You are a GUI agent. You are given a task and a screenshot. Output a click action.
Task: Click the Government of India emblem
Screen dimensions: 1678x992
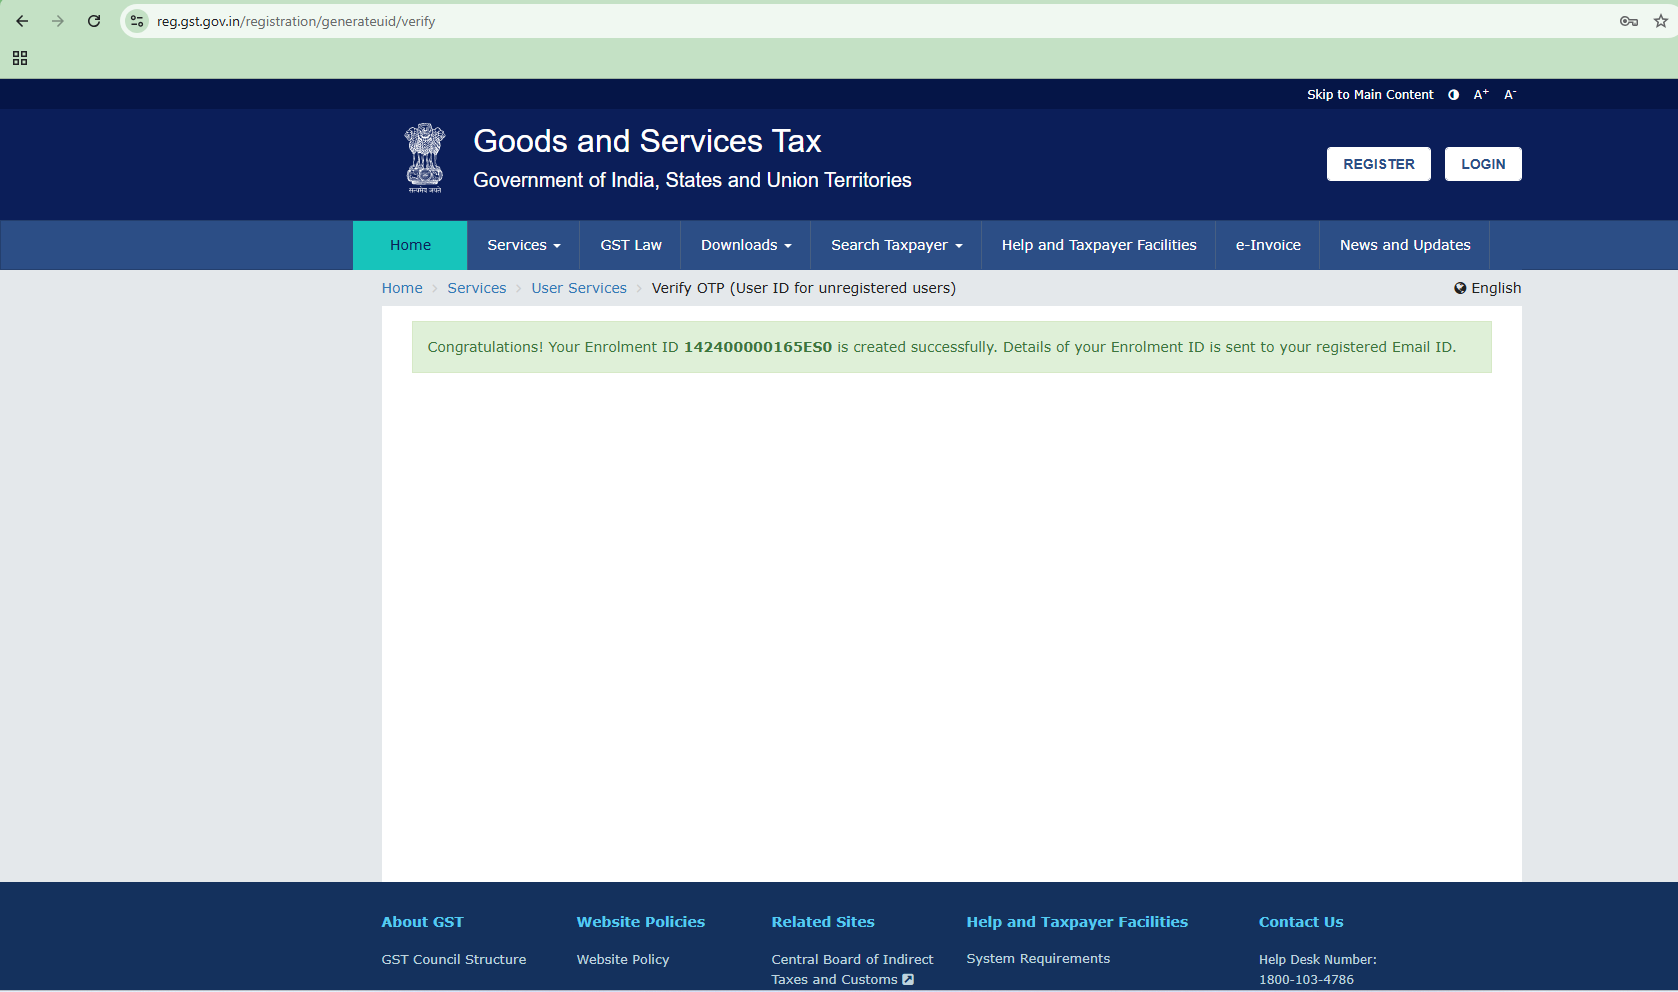(425, 158)
